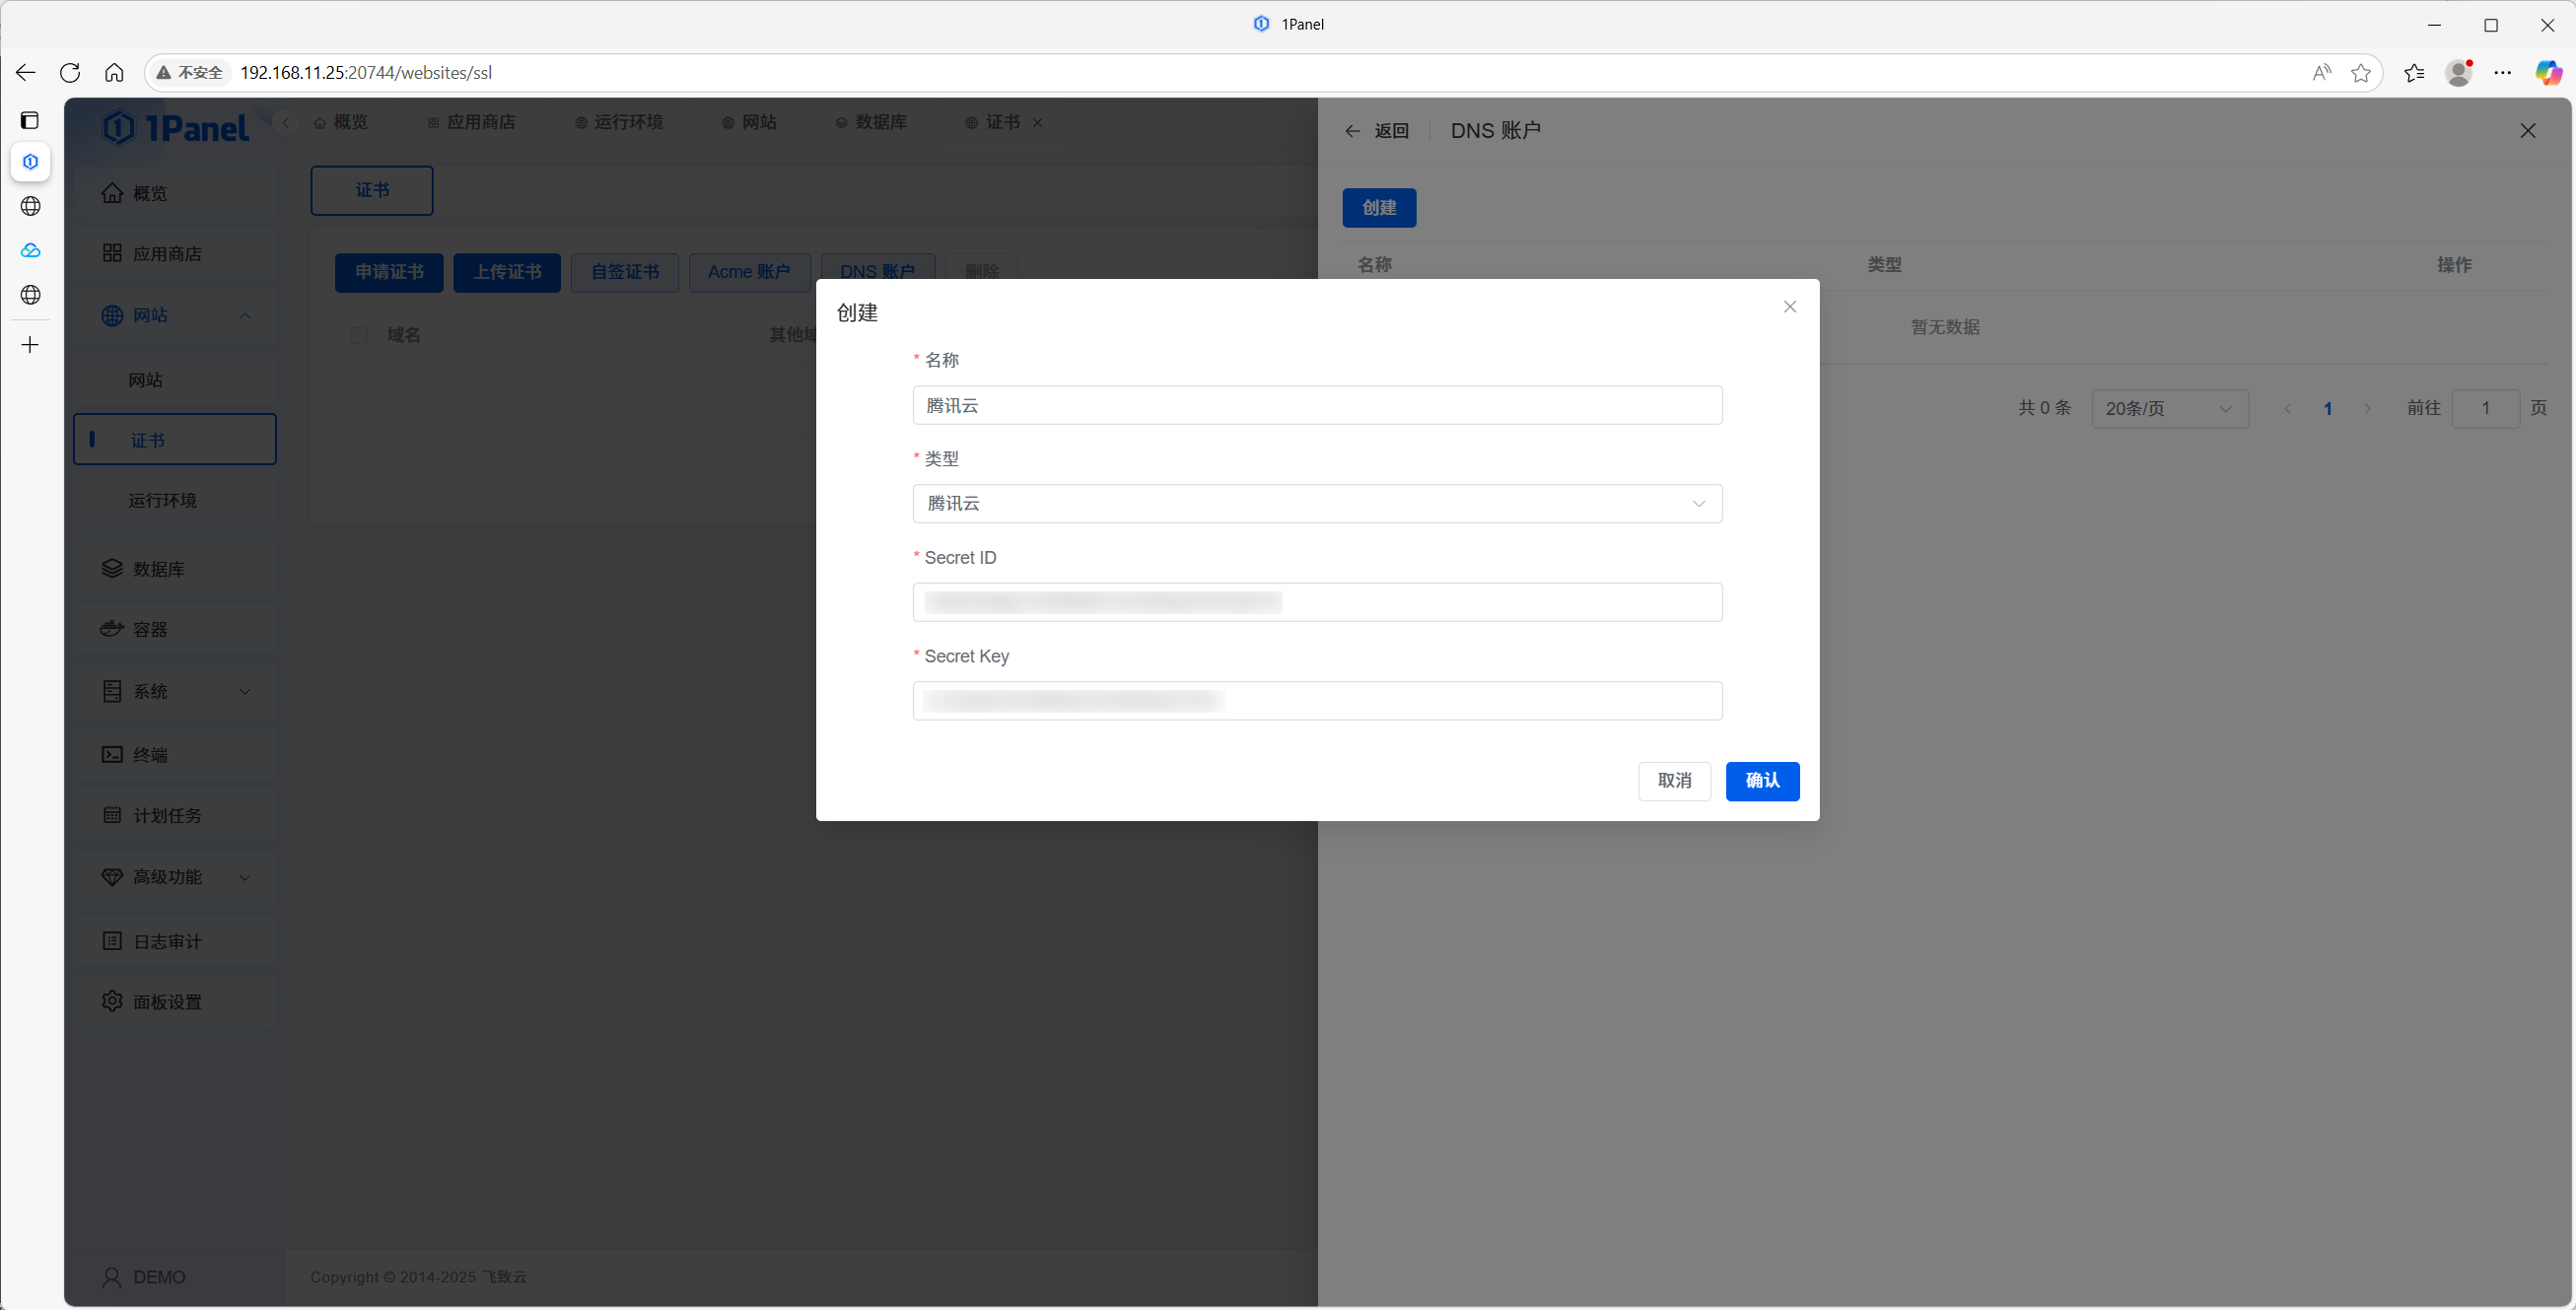Click the 容器 containers icon
The image size is (2576, 1310).
click(113, 629)
